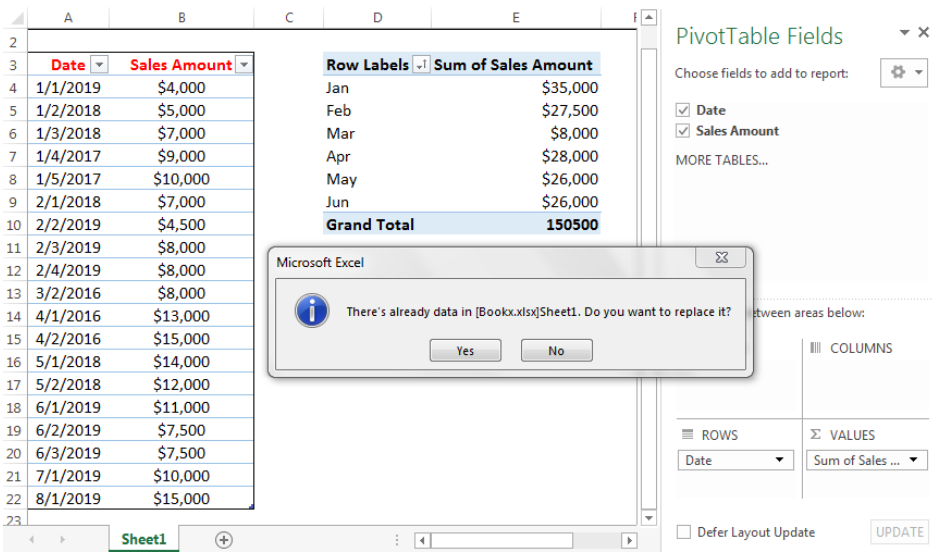Image resolution: width=938 pixels, height=556 pixels.
Task: Click the add new sheet plus icon
Action: [224, 540]
